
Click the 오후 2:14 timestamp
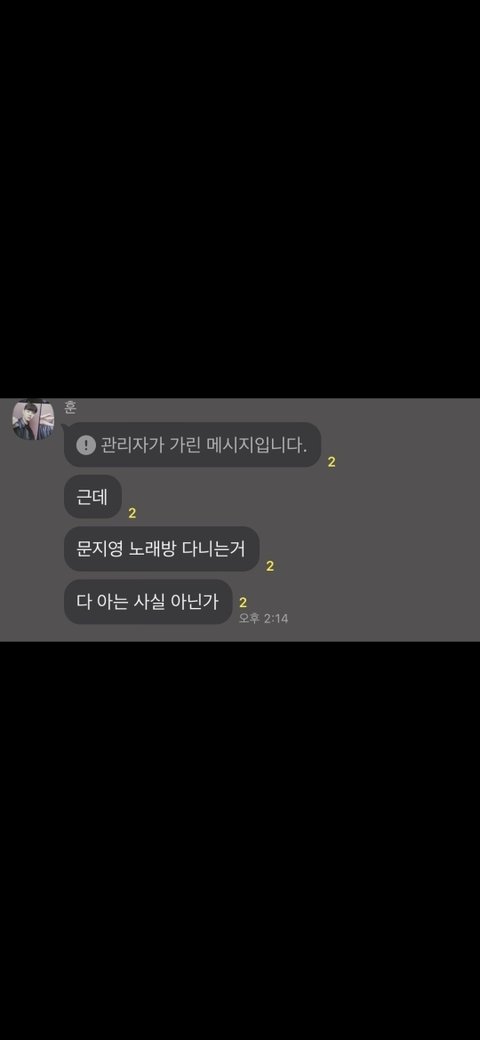pos(263,619)
